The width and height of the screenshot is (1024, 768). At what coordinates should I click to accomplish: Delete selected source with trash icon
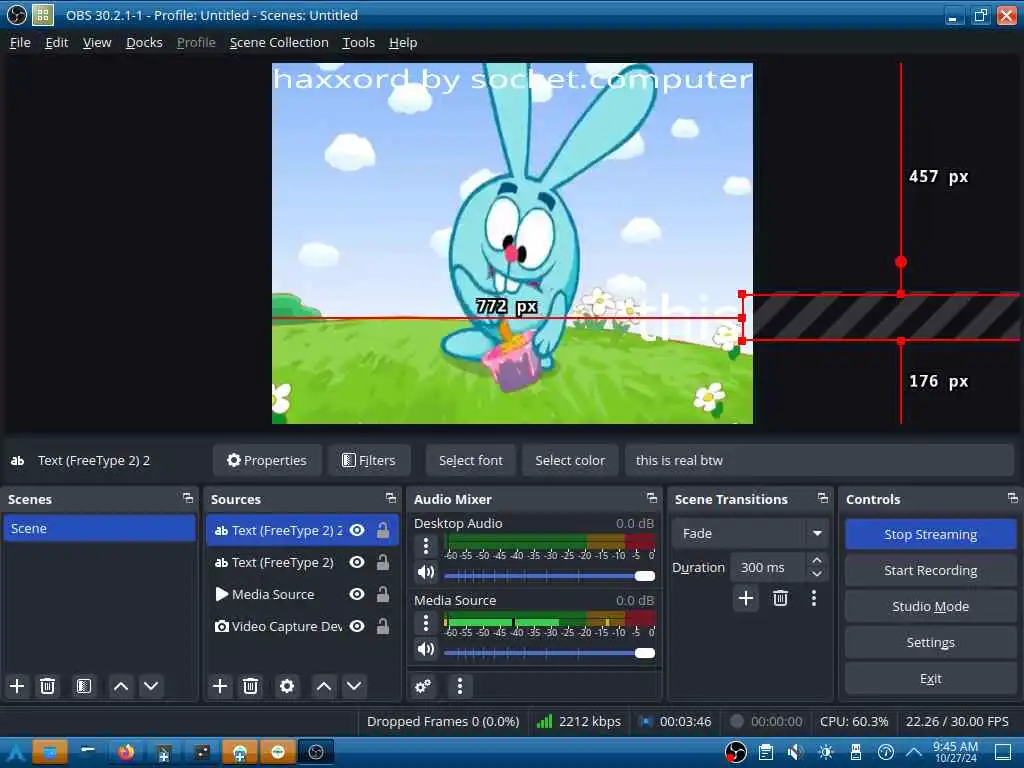250,686
